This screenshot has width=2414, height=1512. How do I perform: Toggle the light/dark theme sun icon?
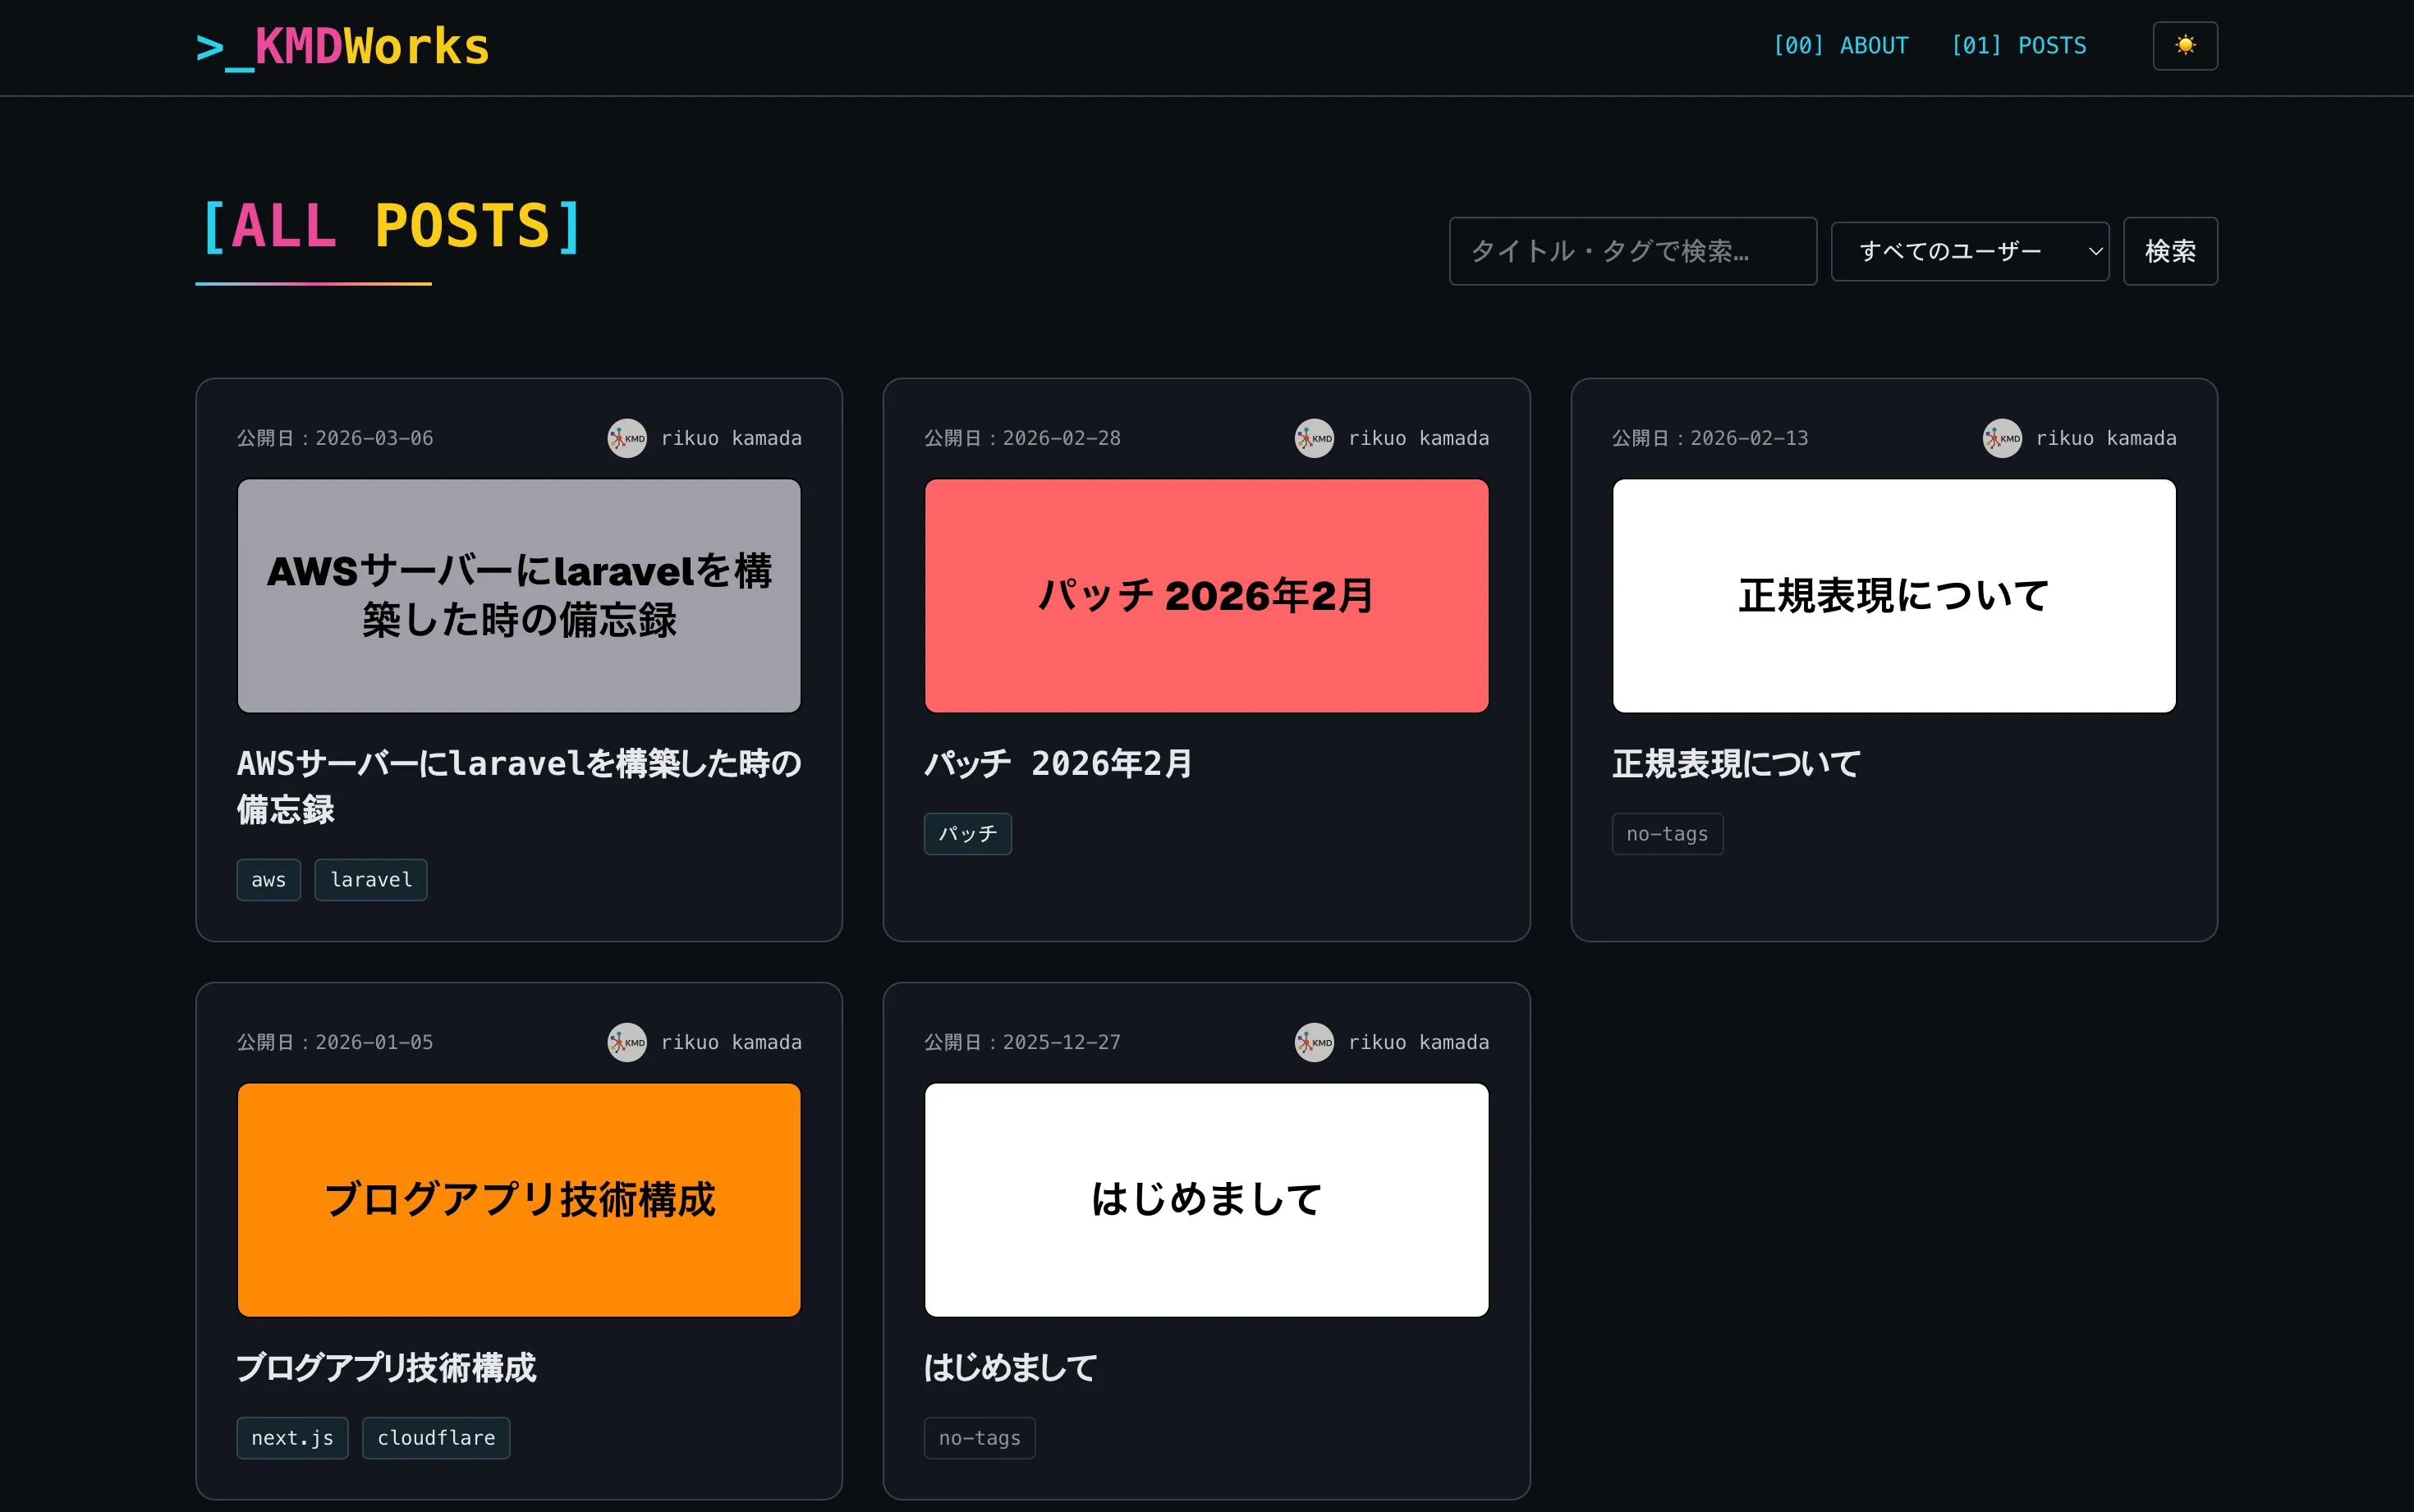tap(2185, 45)
